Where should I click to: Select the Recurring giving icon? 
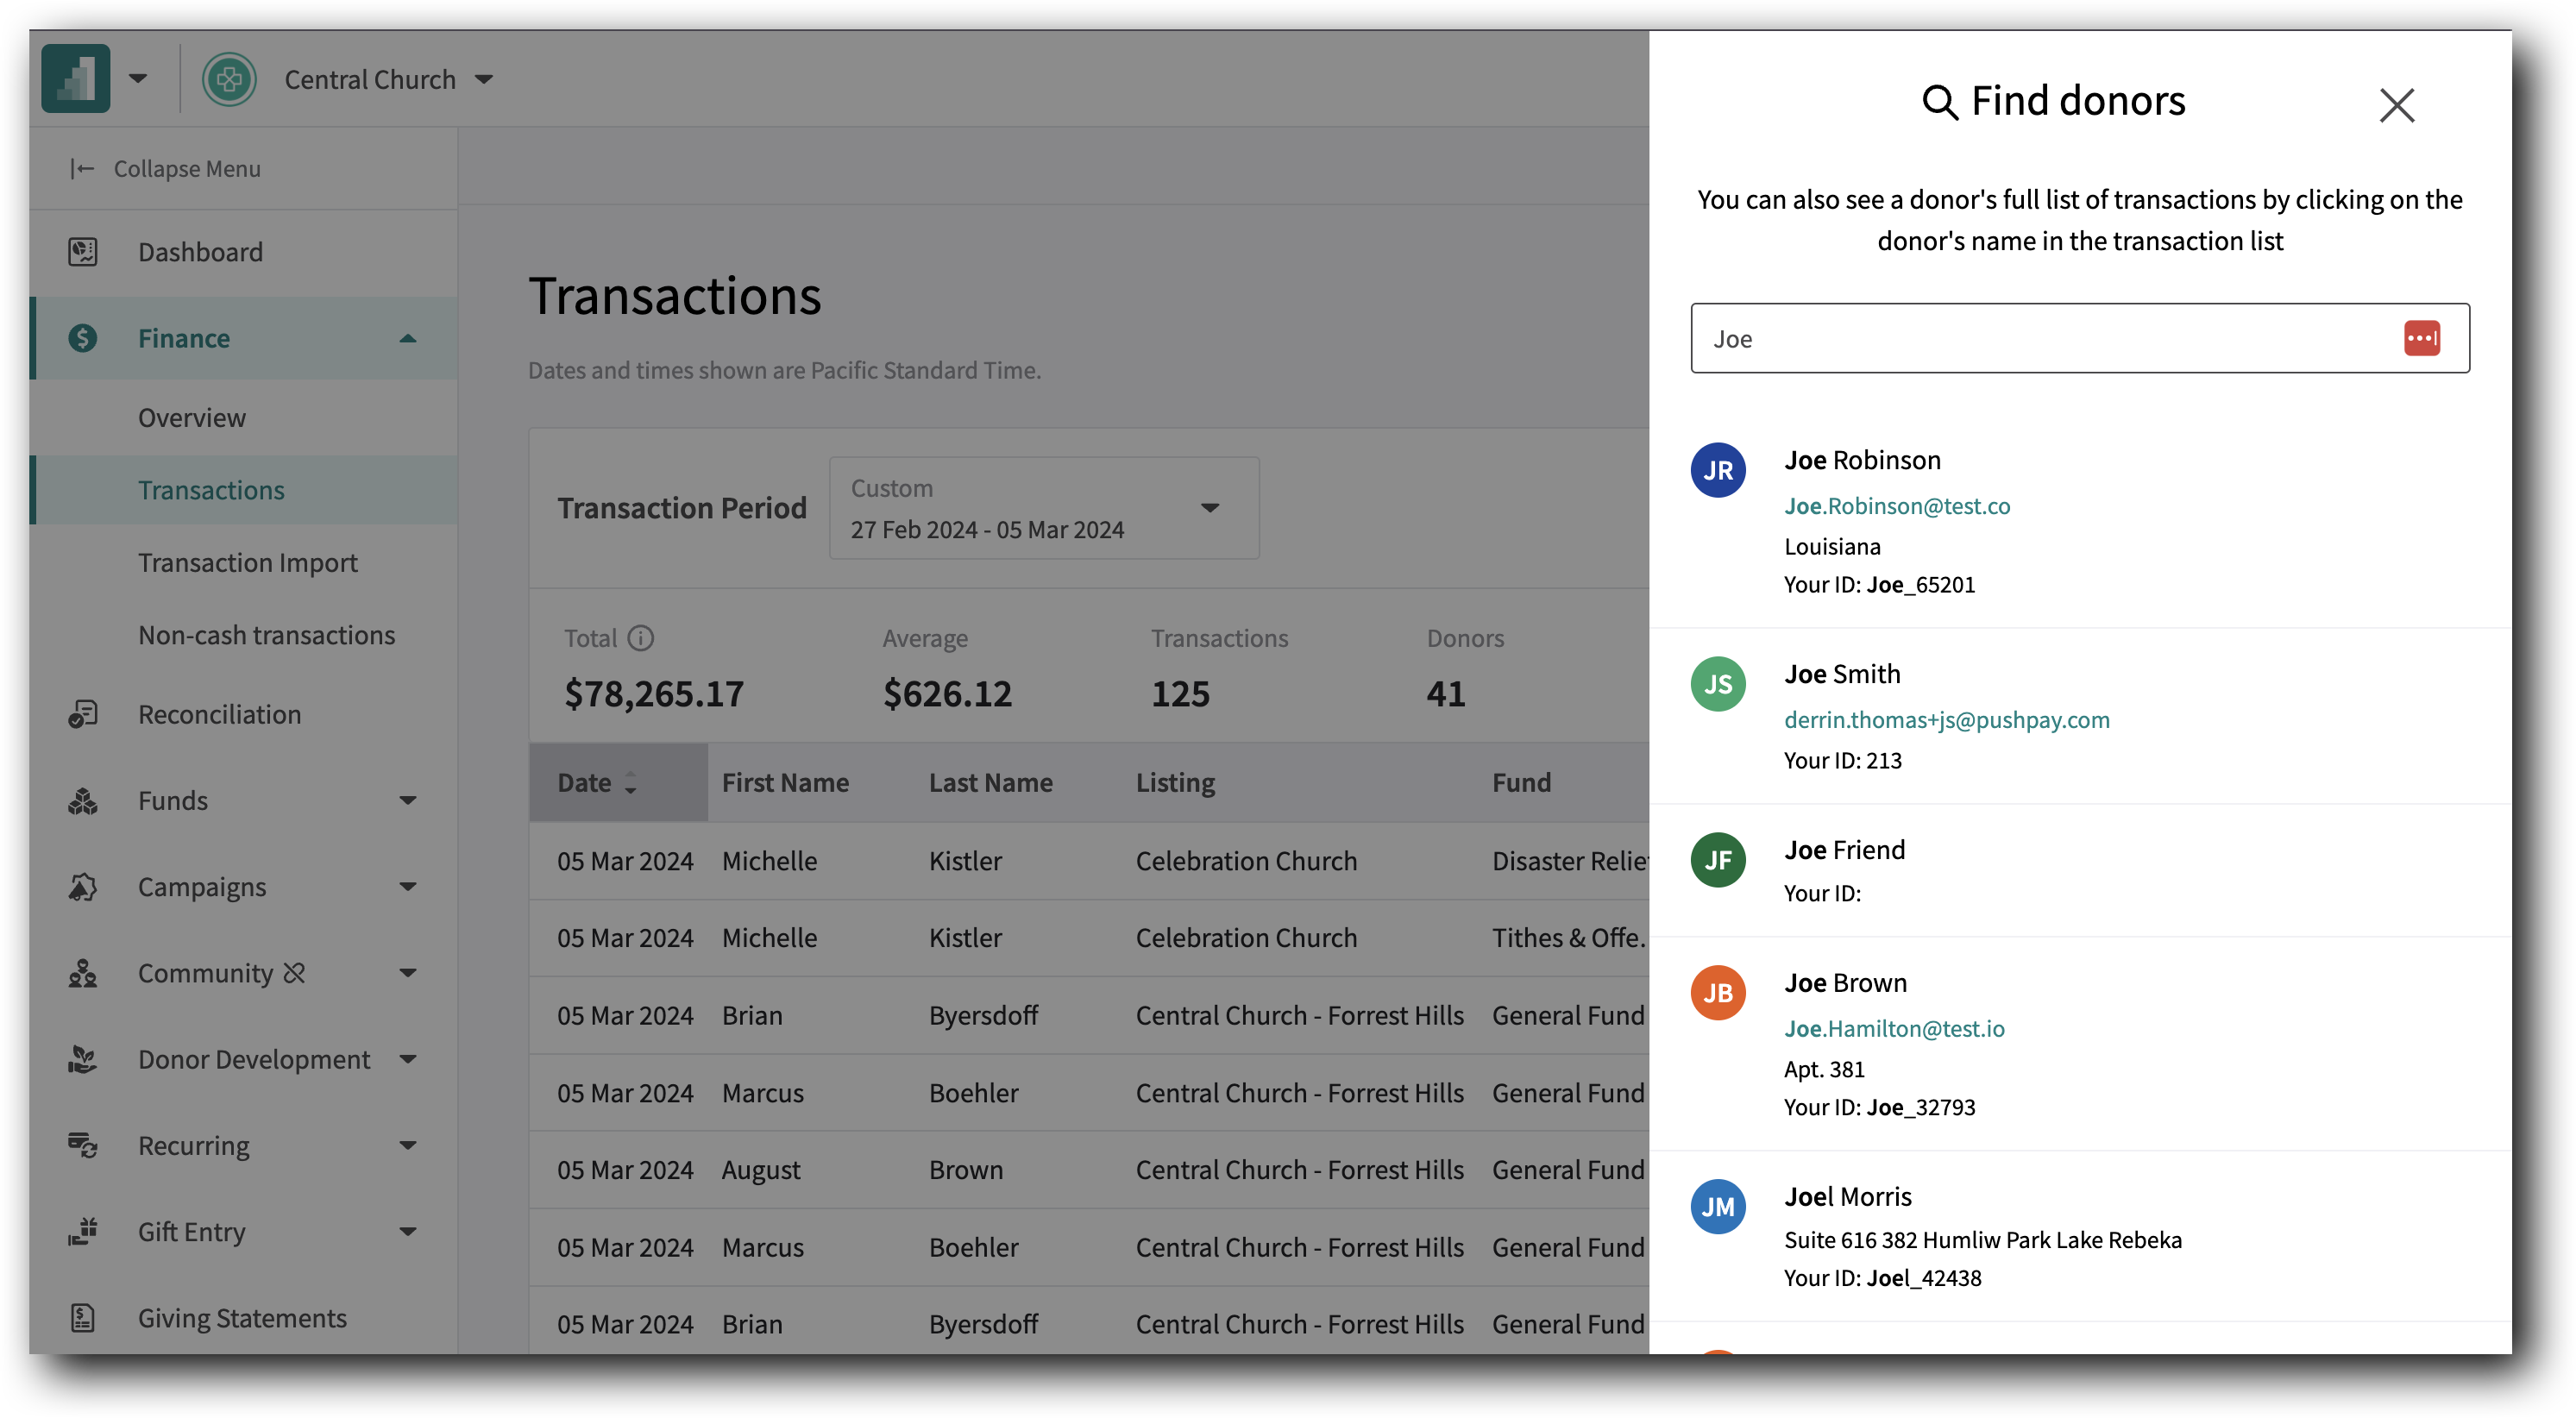point(84,1145)
